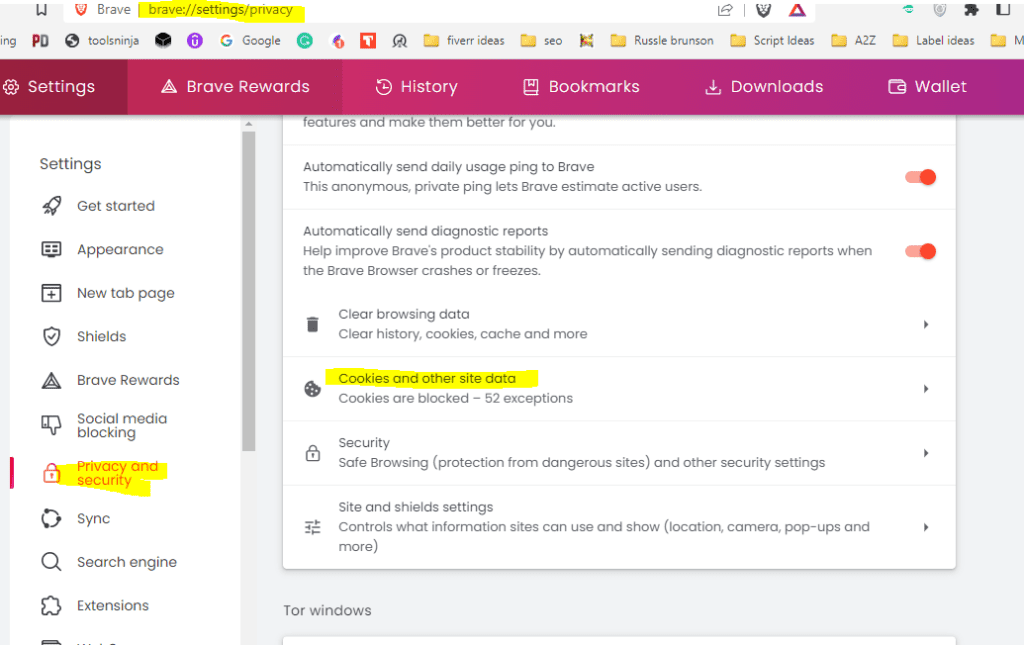This screenshot has width=1024, height=645.
Task: Select Shields in settings sidebar
Action: coord(84,337)
